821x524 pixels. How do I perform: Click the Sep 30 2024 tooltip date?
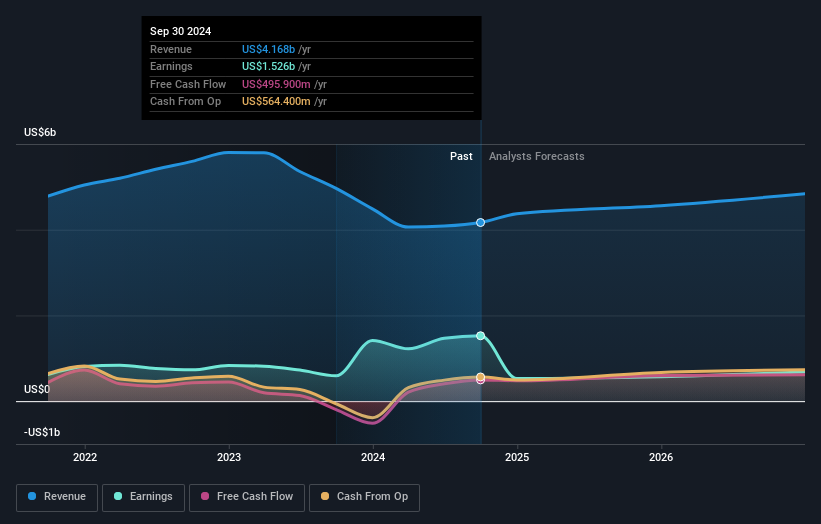tap(181, 31)
